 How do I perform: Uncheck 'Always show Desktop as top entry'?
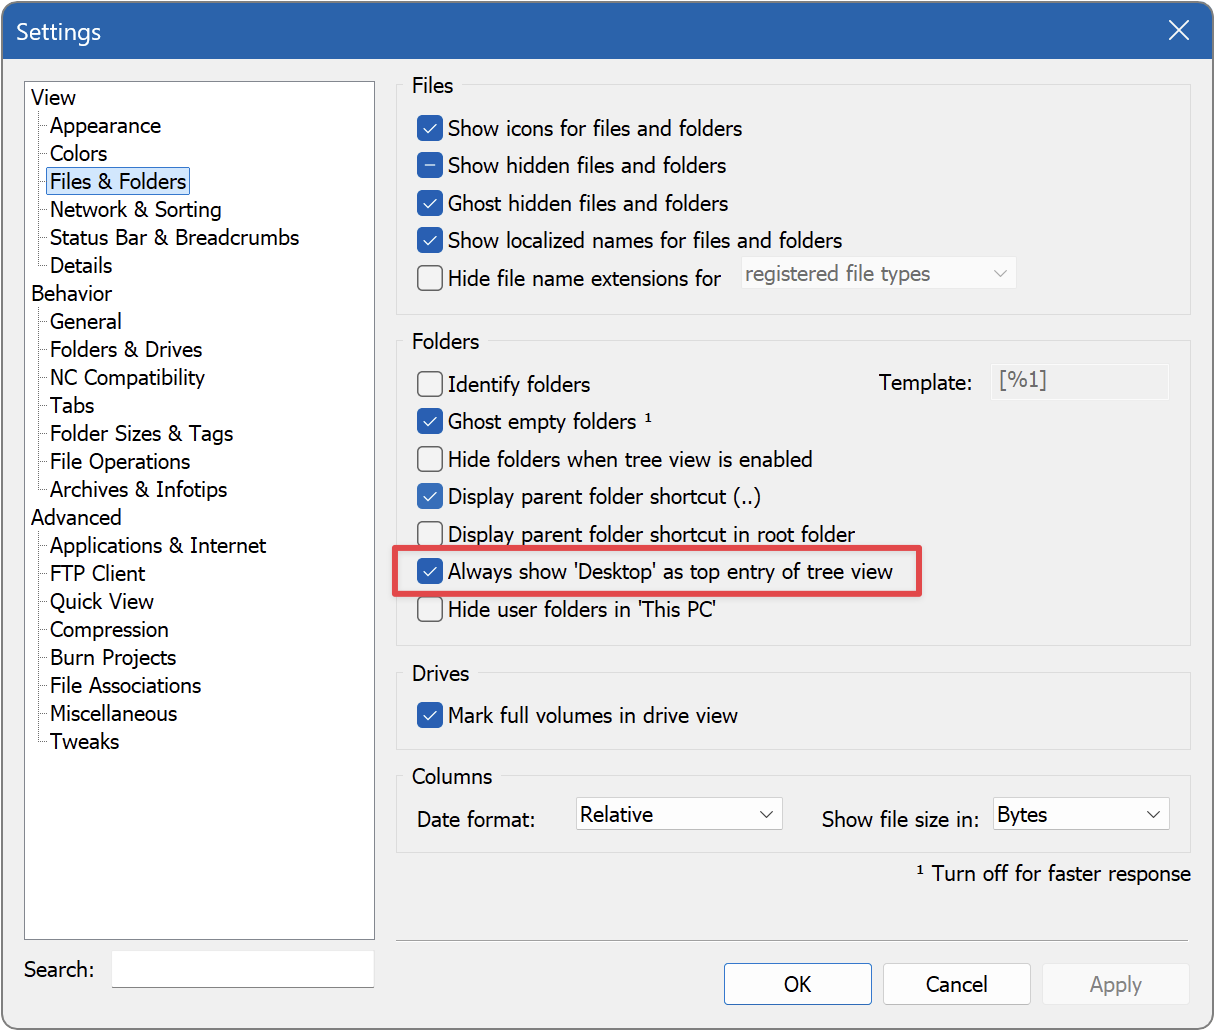(430, 572)
